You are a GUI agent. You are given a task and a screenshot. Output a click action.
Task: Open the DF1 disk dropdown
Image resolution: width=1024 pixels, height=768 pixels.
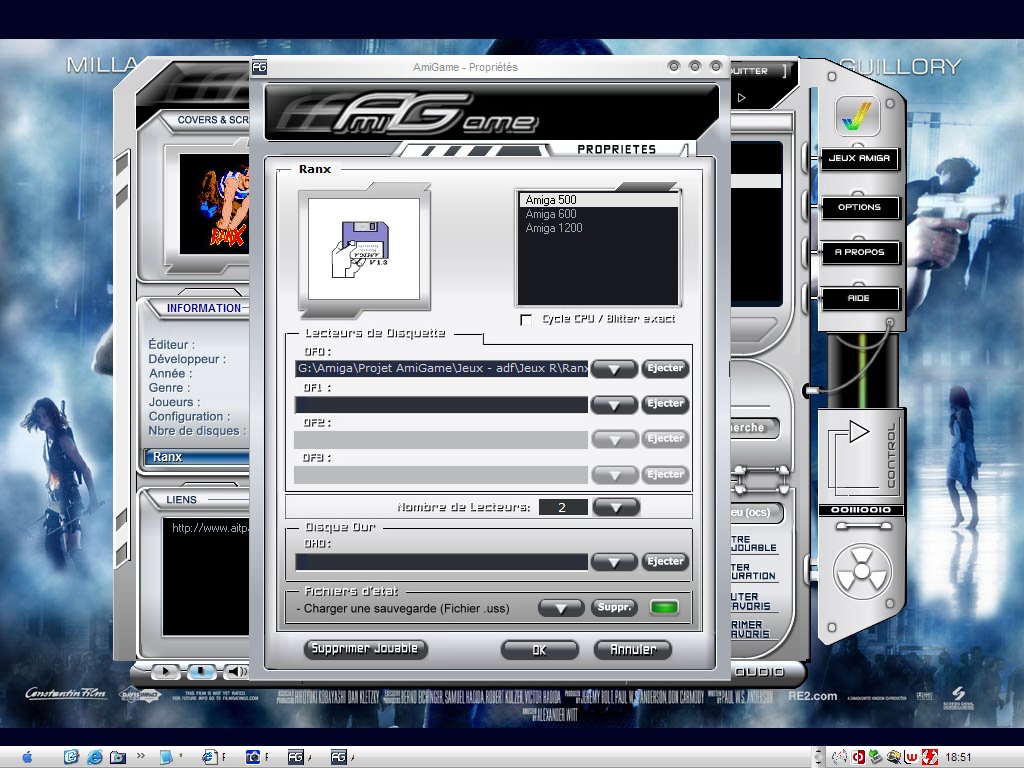point(614,405)
